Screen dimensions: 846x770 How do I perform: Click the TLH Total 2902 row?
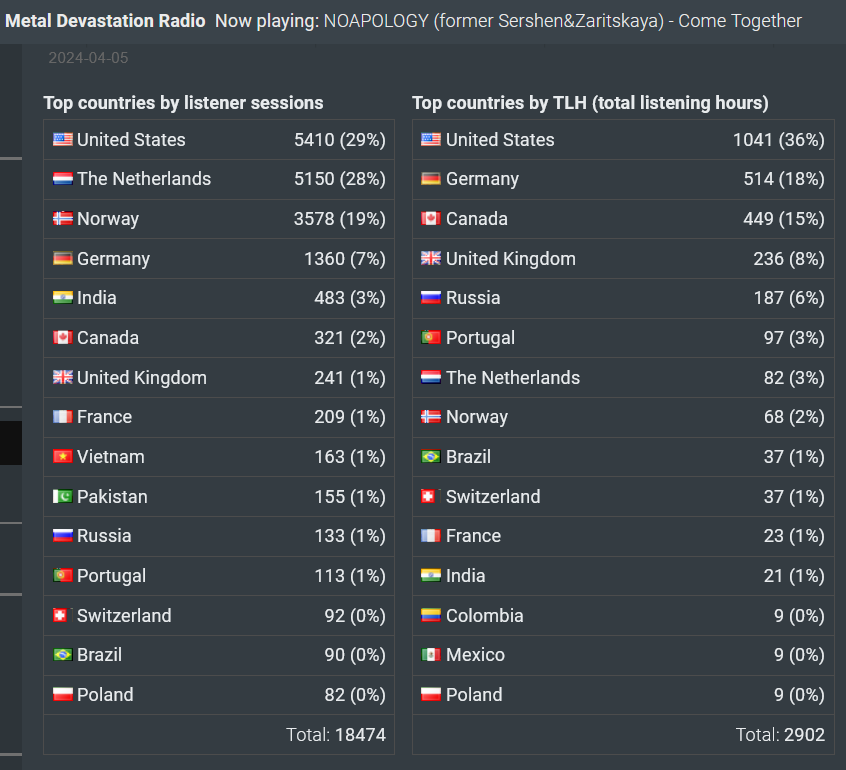click(623, 734)
